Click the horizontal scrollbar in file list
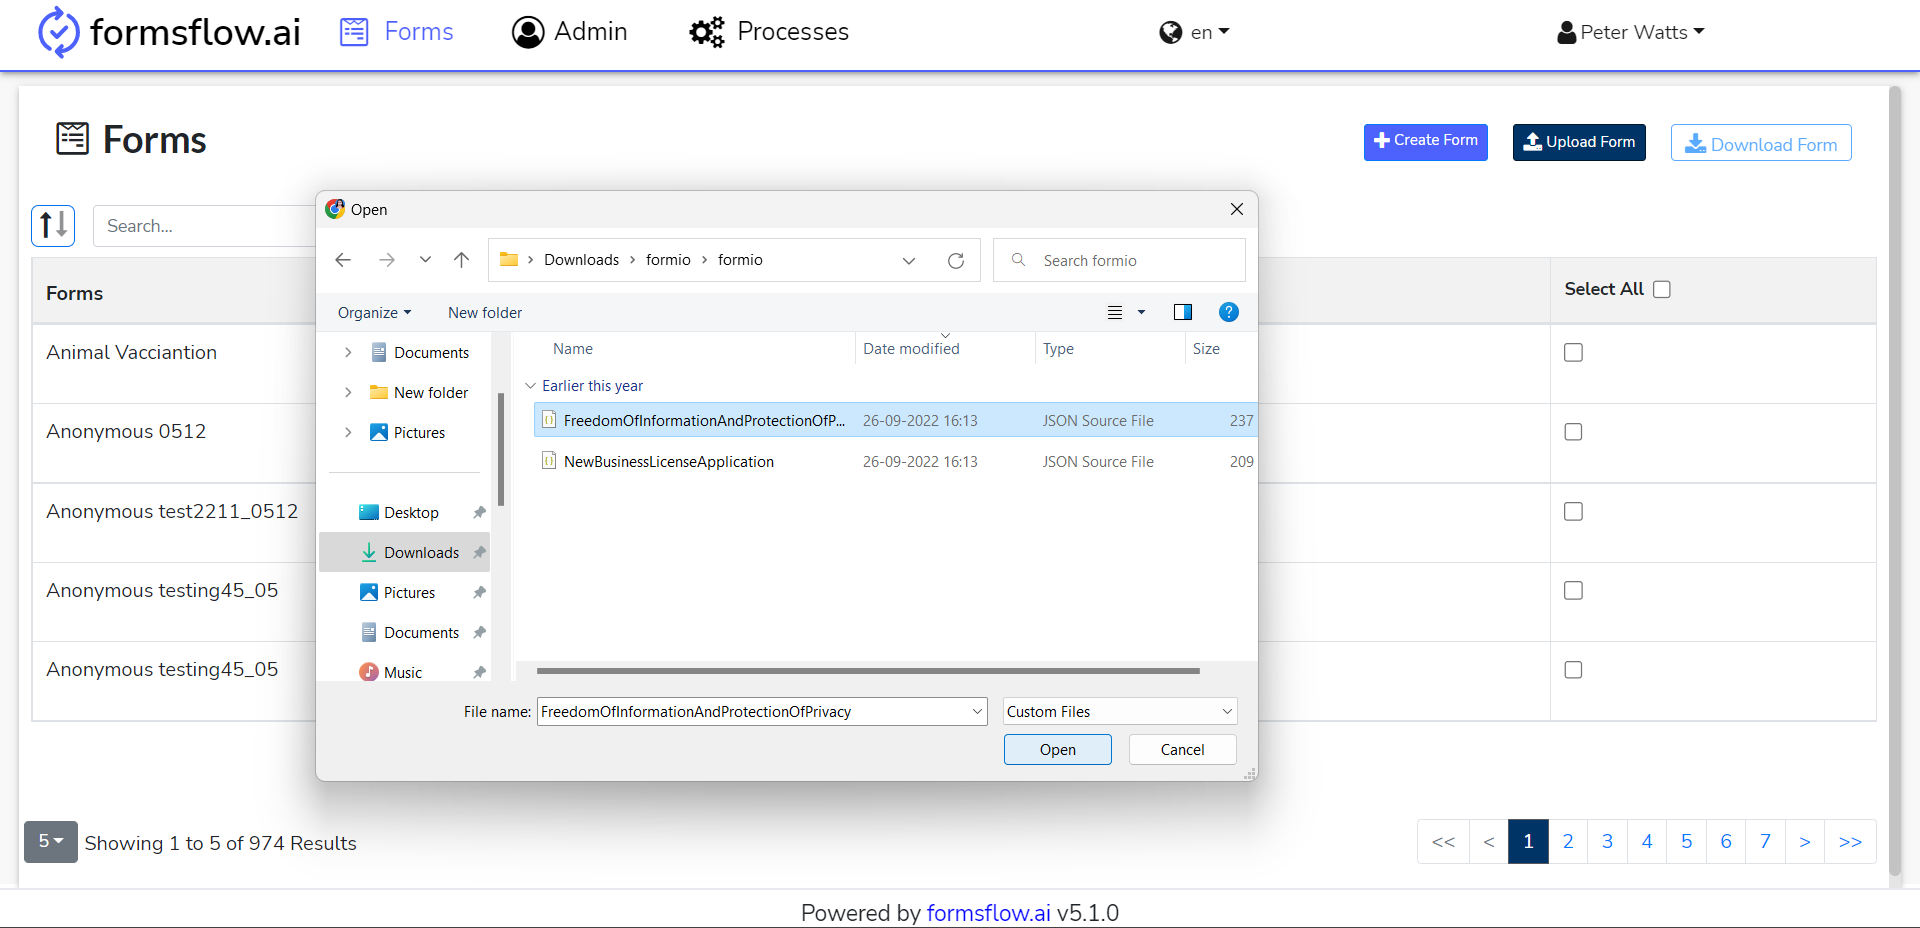This screenshot has height=928, width=1920. coord(868,671)
